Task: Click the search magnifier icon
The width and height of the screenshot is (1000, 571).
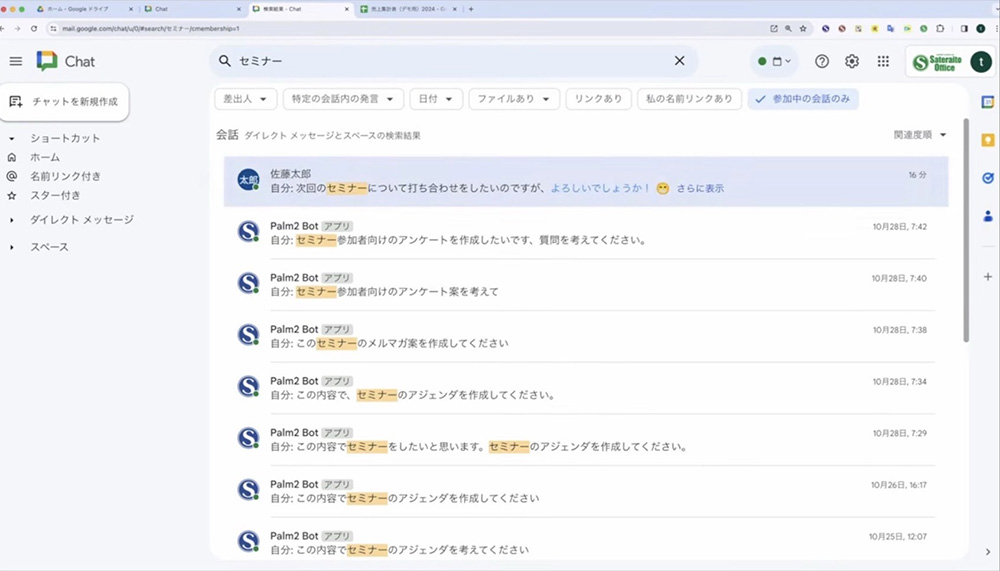Action: pyautogui.click(x=224, y=61)
